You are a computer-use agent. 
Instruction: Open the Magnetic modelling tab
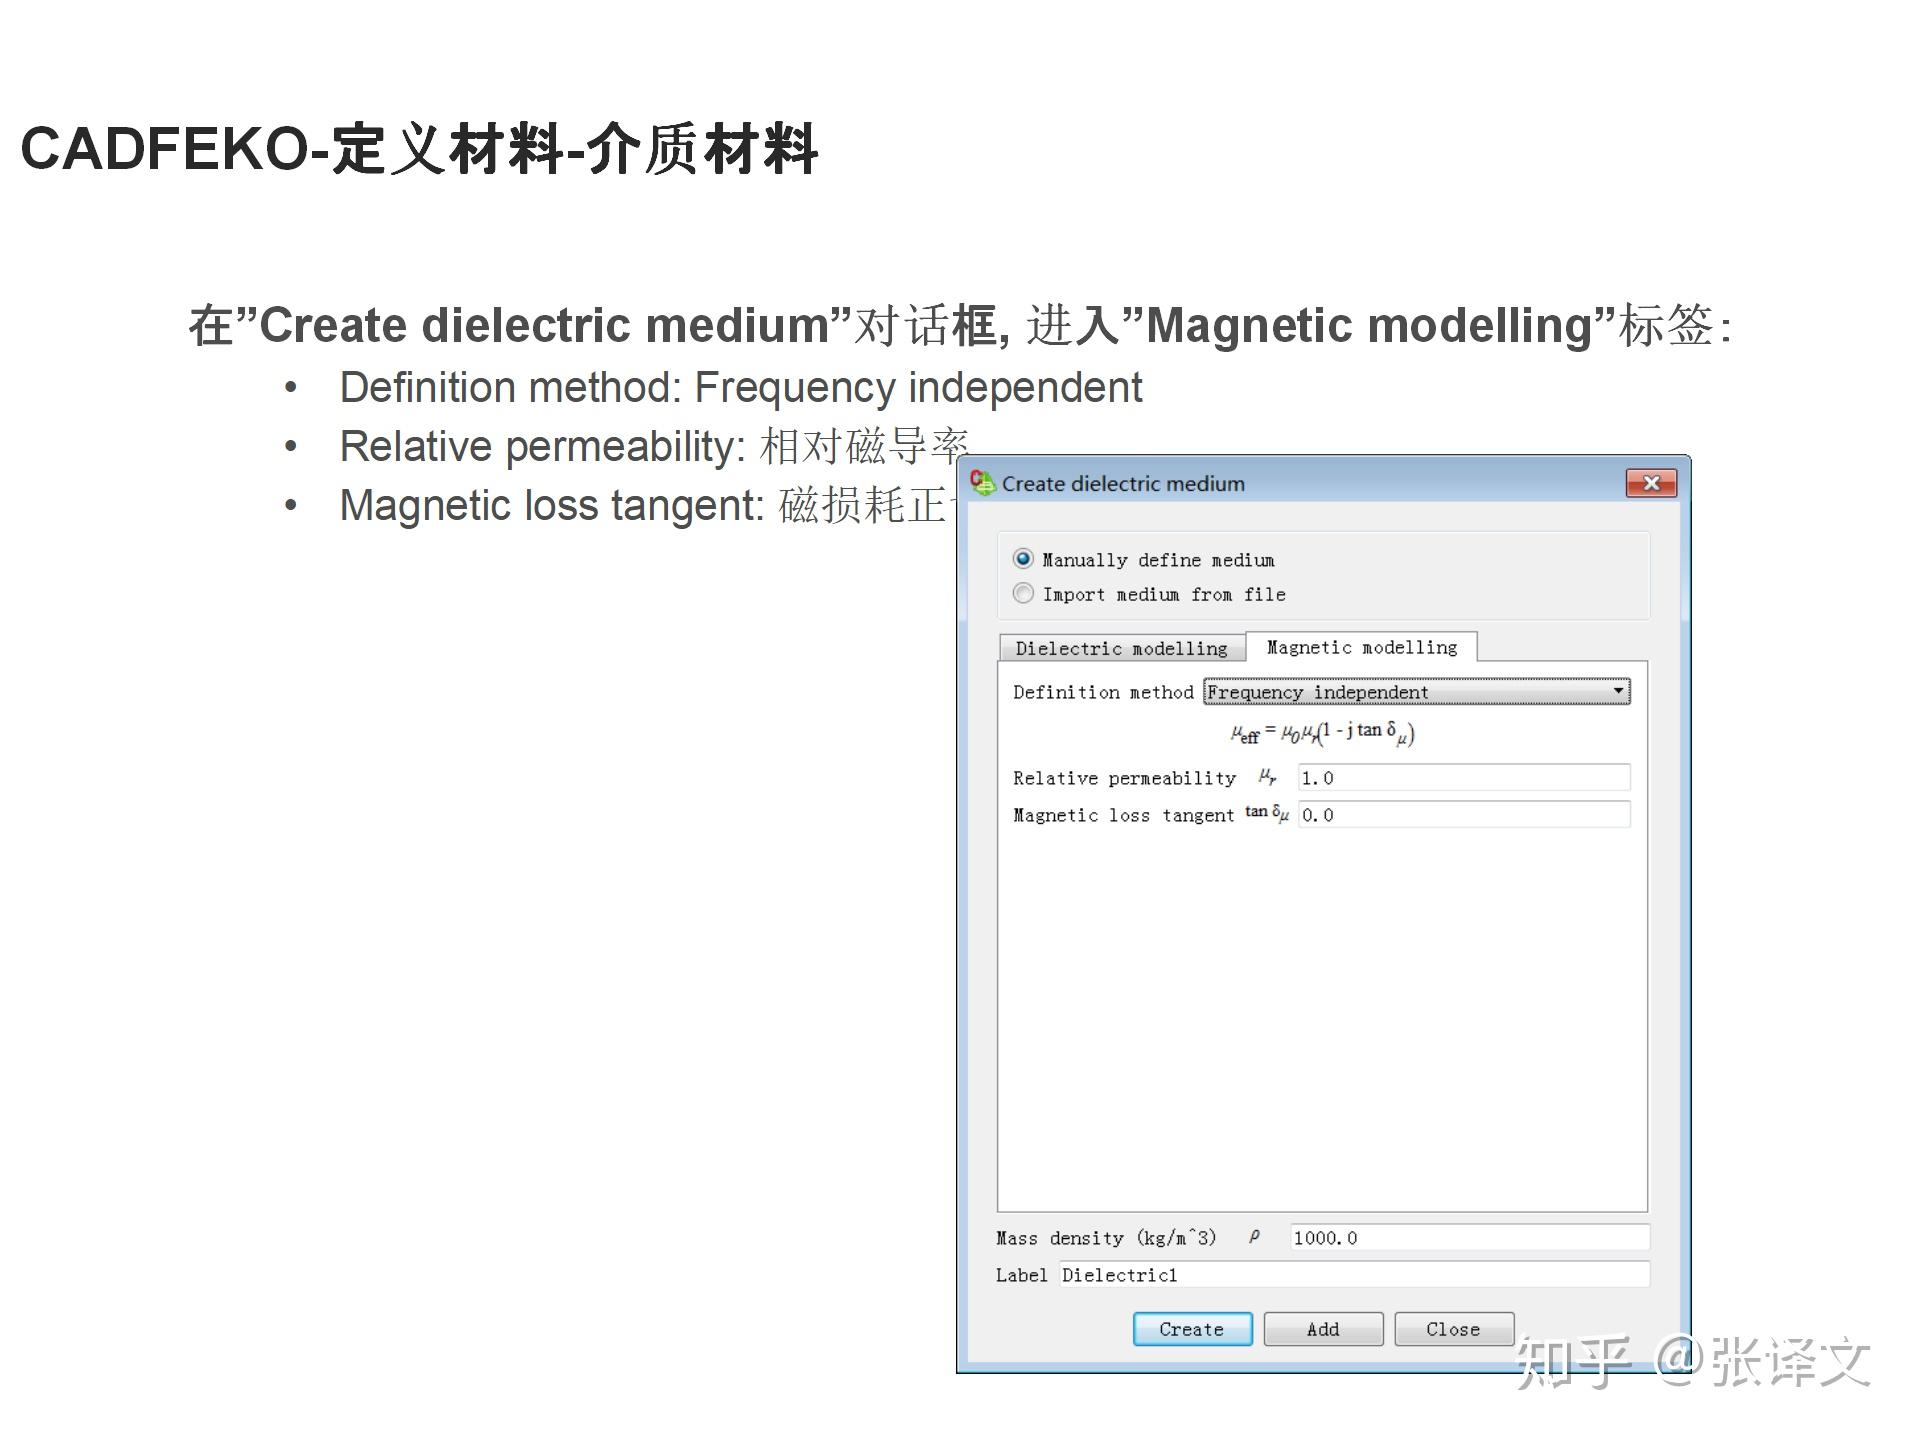click(1361, 647)
